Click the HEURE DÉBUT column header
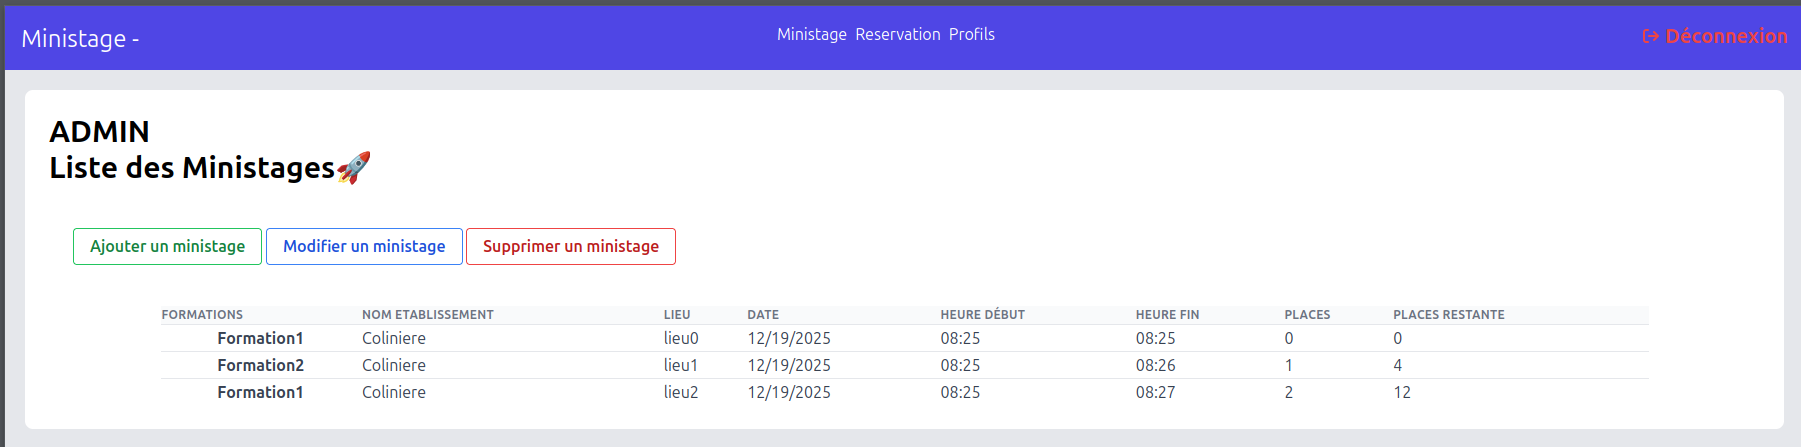The height and width of the screenshot is (447, 1801). pos(982,314)
